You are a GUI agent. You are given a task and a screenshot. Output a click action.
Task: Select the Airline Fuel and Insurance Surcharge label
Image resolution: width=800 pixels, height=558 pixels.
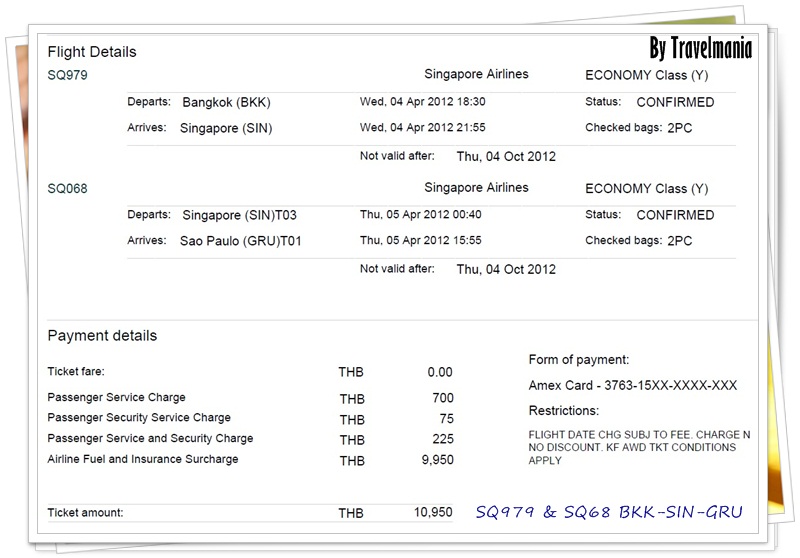(143, 460)
